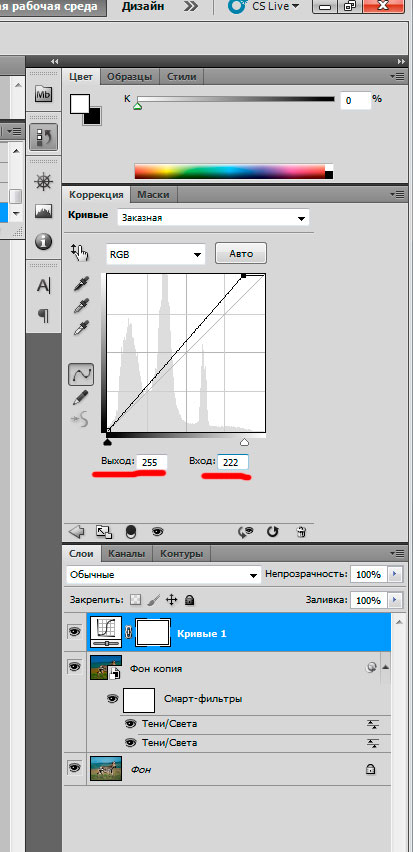Open the Character panel icon
This screenshot has width=413, height=852.
(43, 285)
